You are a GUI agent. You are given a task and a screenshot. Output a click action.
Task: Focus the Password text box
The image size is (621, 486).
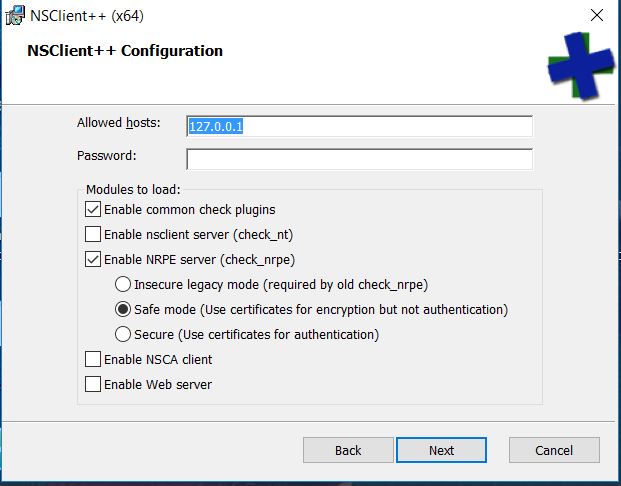(x=359, y=159)
